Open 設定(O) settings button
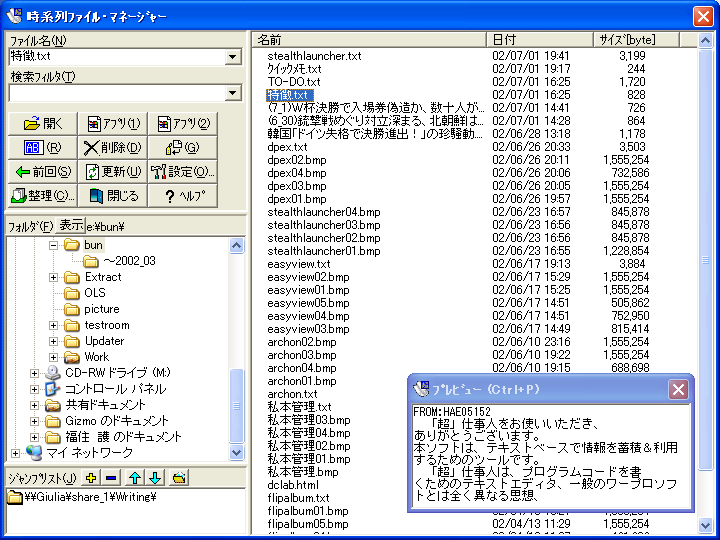The height and width of the screenshot is (540, 720). coord(183,172)
